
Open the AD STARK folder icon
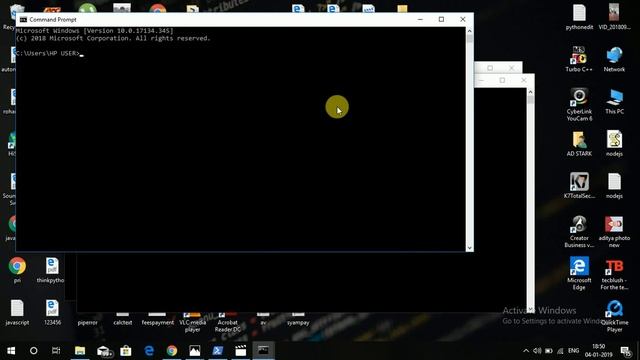579,144
